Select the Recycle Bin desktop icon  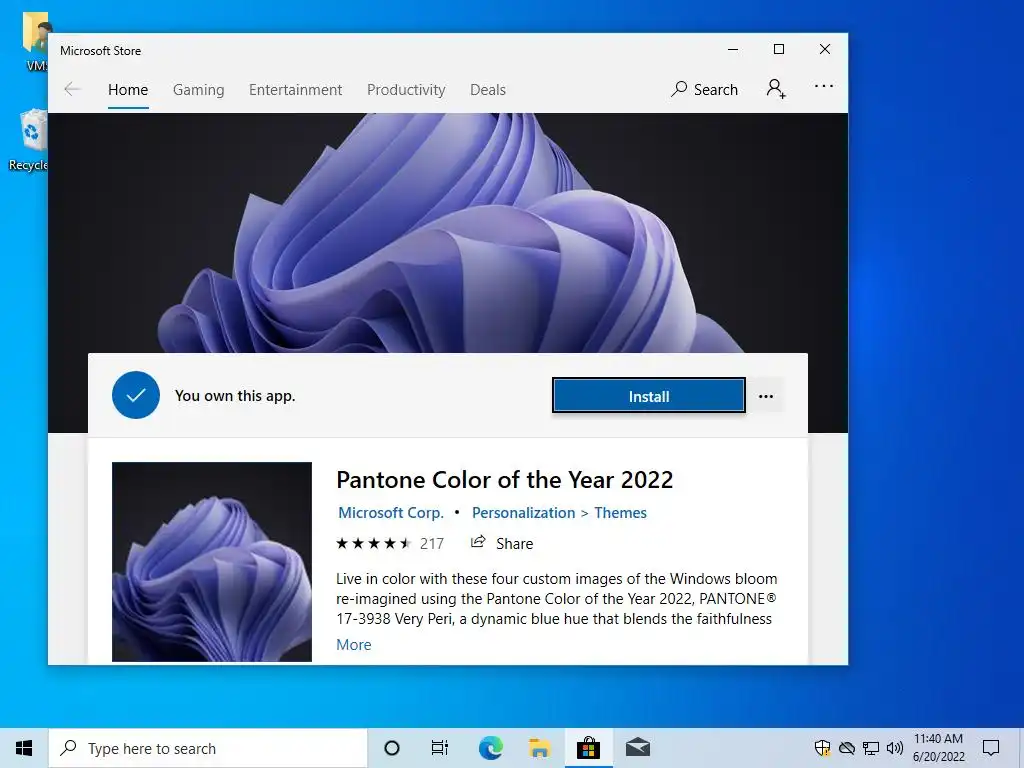click(x=28, y=141)
